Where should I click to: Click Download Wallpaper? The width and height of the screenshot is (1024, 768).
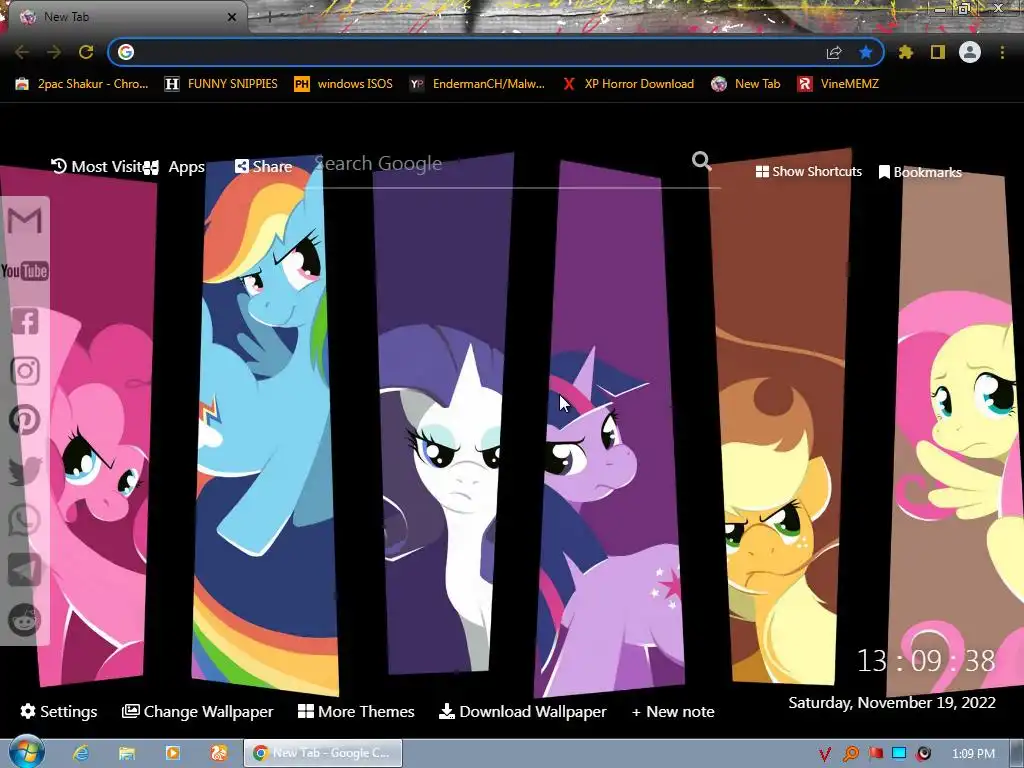pos(522,712)
